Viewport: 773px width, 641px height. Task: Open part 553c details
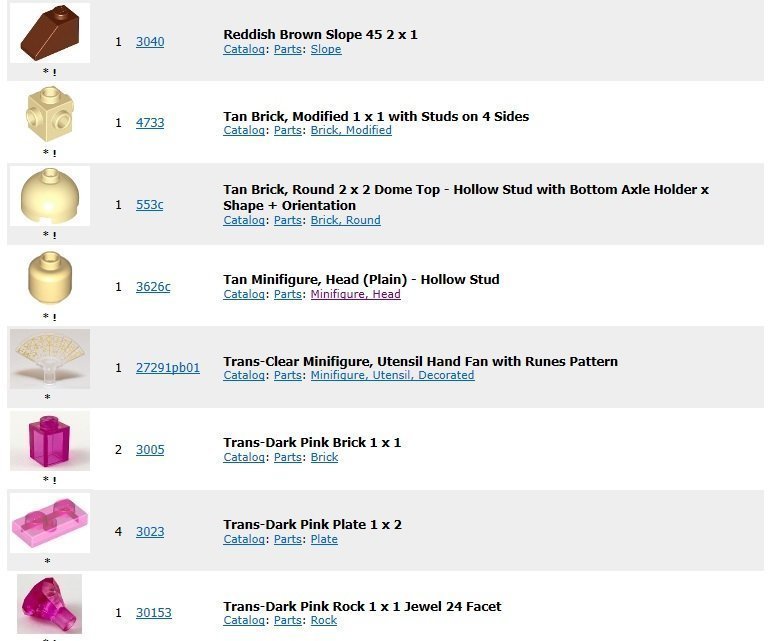149,204
